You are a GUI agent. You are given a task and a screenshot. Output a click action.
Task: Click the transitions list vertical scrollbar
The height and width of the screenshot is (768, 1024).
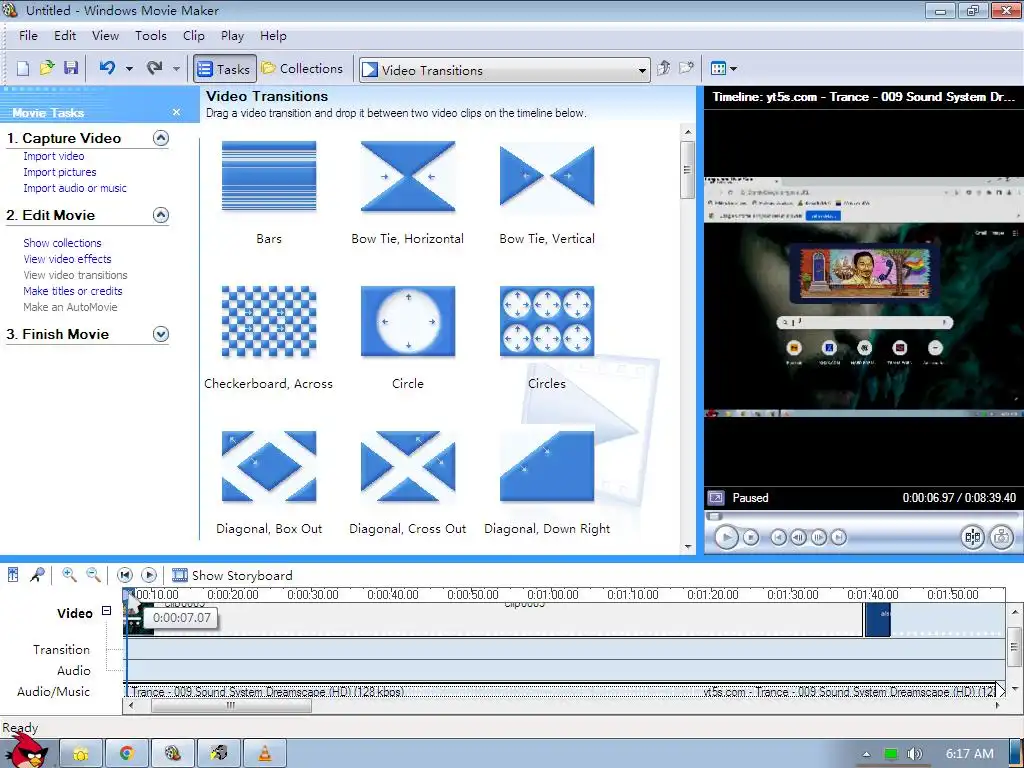688,339
